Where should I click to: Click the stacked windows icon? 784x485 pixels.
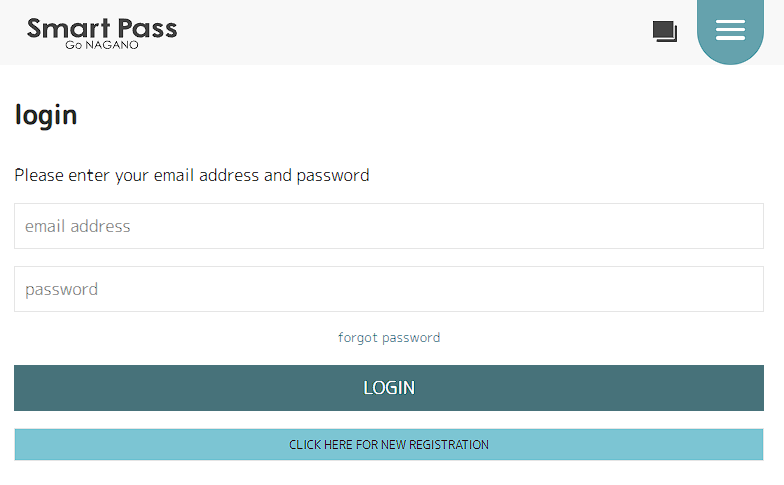point(665,31)
